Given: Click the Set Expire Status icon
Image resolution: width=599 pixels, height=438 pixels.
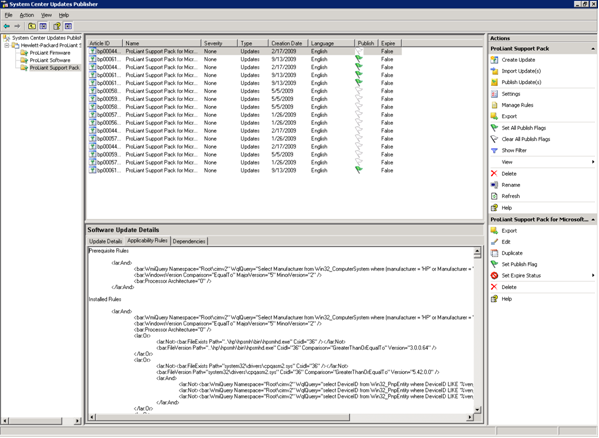Looking at the screenshot, I should [x=494, y=275].
